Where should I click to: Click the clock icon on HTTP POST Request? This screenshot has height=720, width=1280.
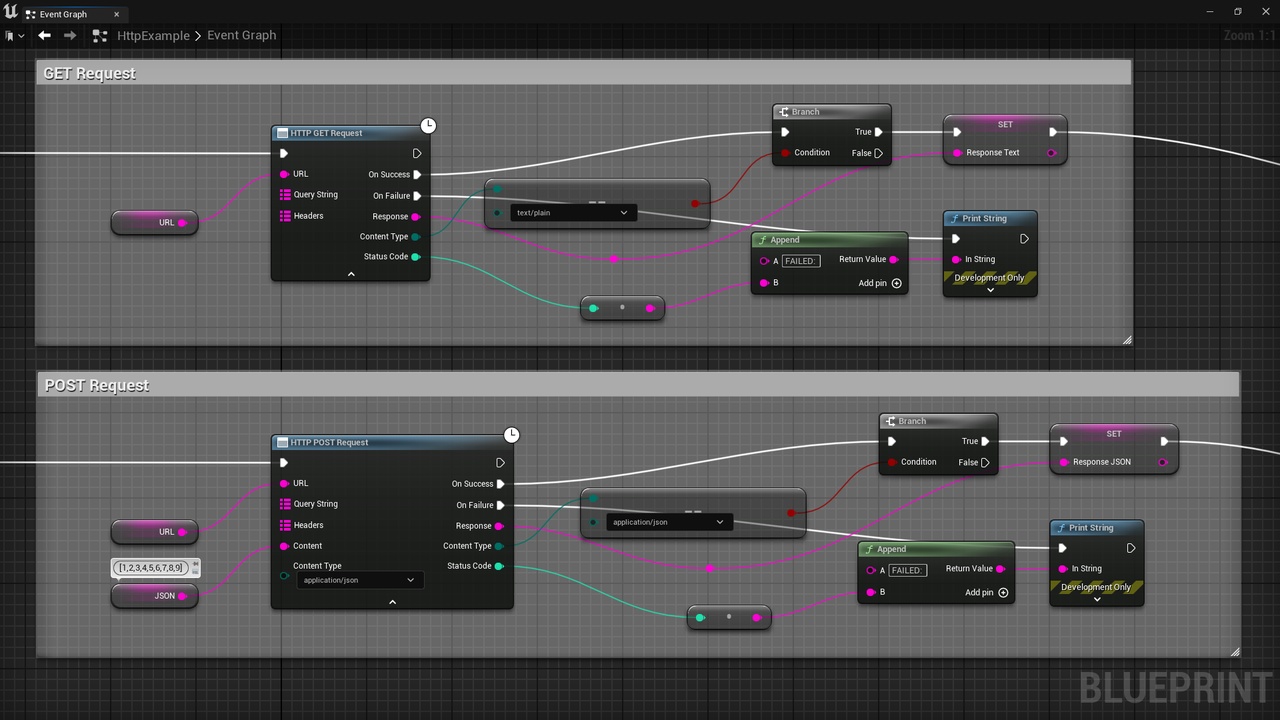click(x=511, y=435)
